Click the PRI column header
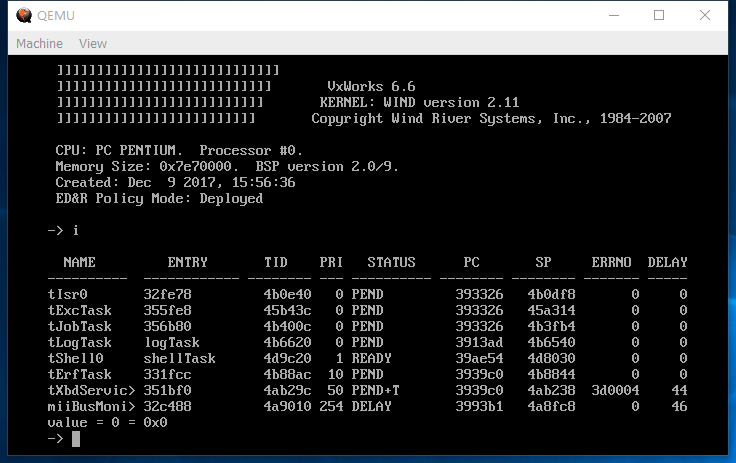Image resolution: width=736 pixels, height=463 pixels. point(331,262)
